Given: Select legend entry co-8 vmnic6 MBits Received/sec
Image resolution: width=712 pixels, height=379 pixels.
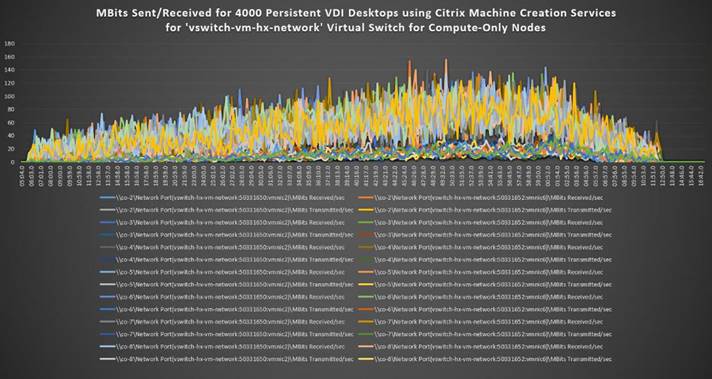Looking at the screenshot, I should click(x=480, y=347).
